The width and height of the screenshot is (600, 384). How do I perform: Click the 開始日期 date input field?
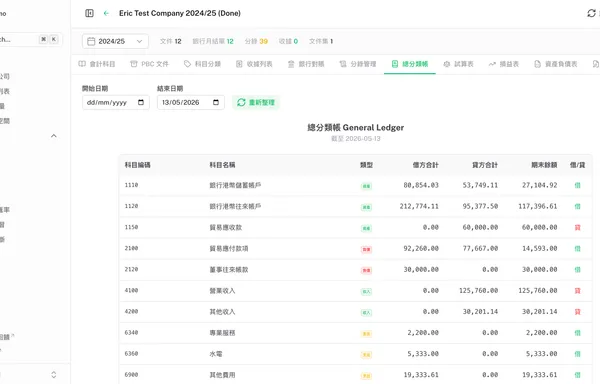[116, 103]
